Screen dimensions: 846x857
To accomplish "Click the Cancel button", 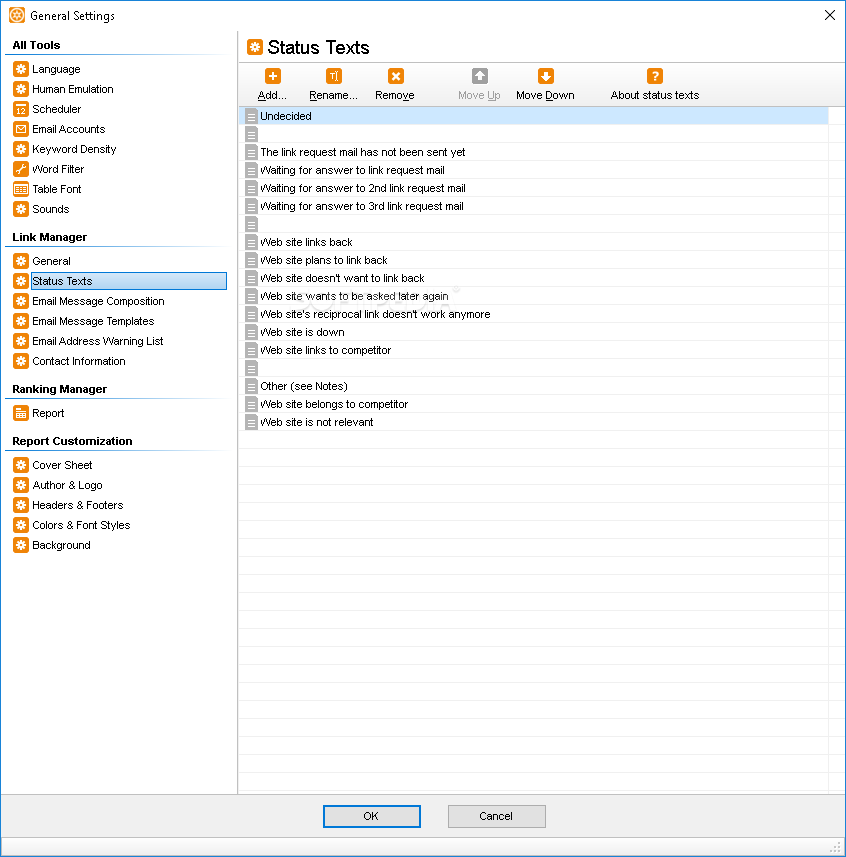I will click(x=496, y=816).
